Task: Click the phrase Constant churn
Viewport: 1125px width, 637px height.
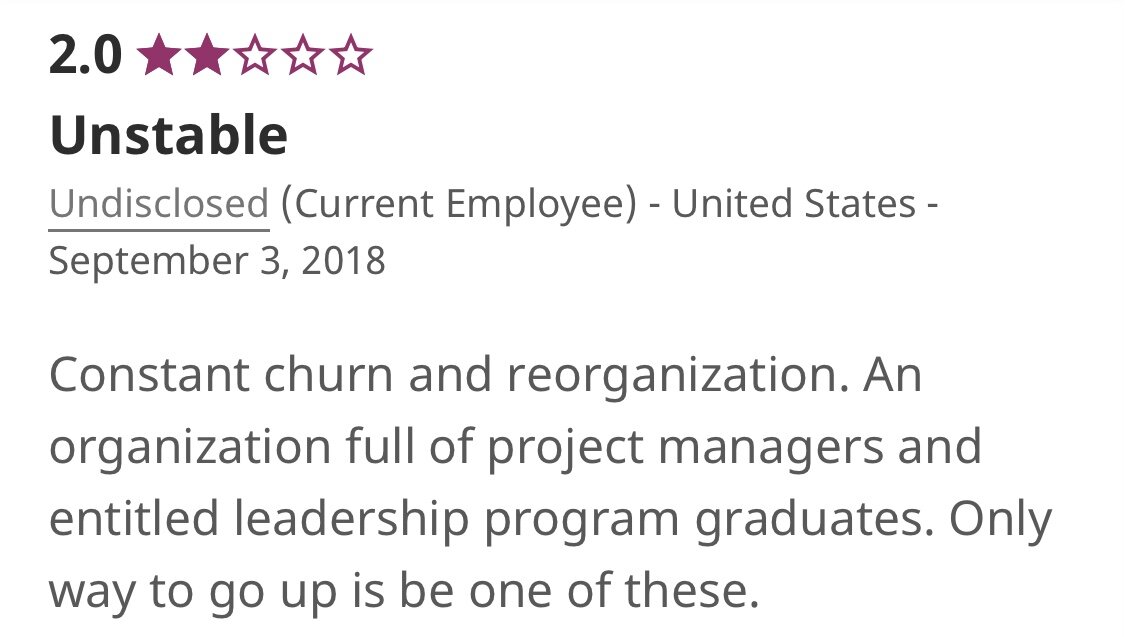Action: [x=221, y=375]
